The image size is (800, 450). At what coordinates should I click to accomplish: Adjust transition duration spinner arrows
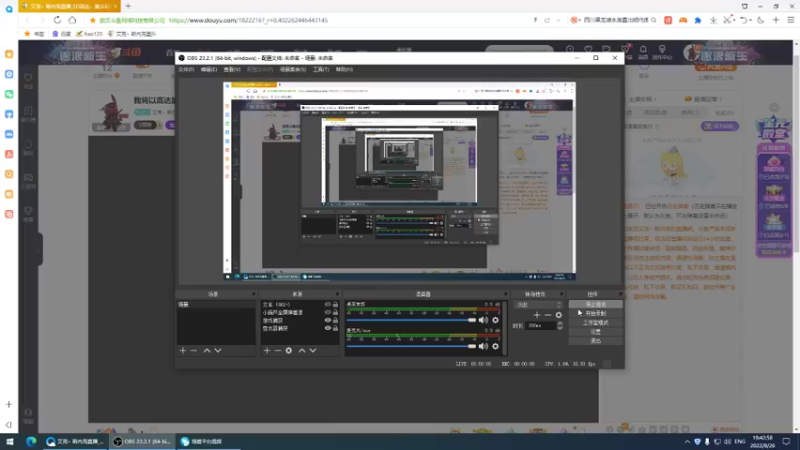560,326
